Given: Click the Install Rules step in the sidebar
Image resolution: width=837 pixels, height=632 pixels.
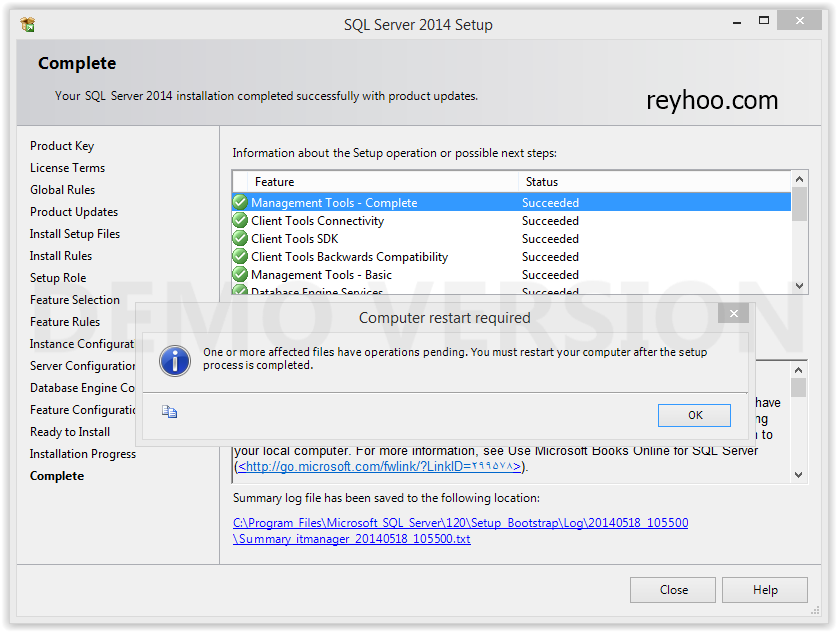Looking at the screenshot, I should (61, 256).
